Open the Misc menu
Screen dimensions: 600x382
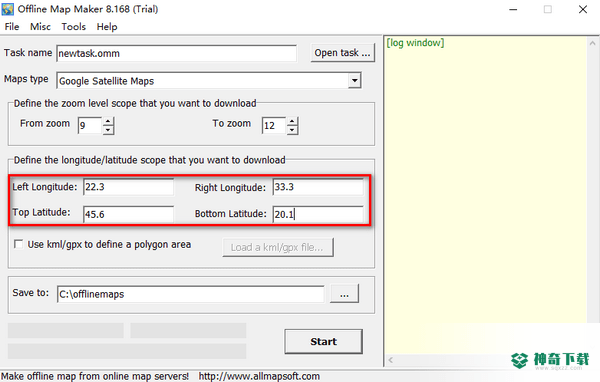(40, 27)
